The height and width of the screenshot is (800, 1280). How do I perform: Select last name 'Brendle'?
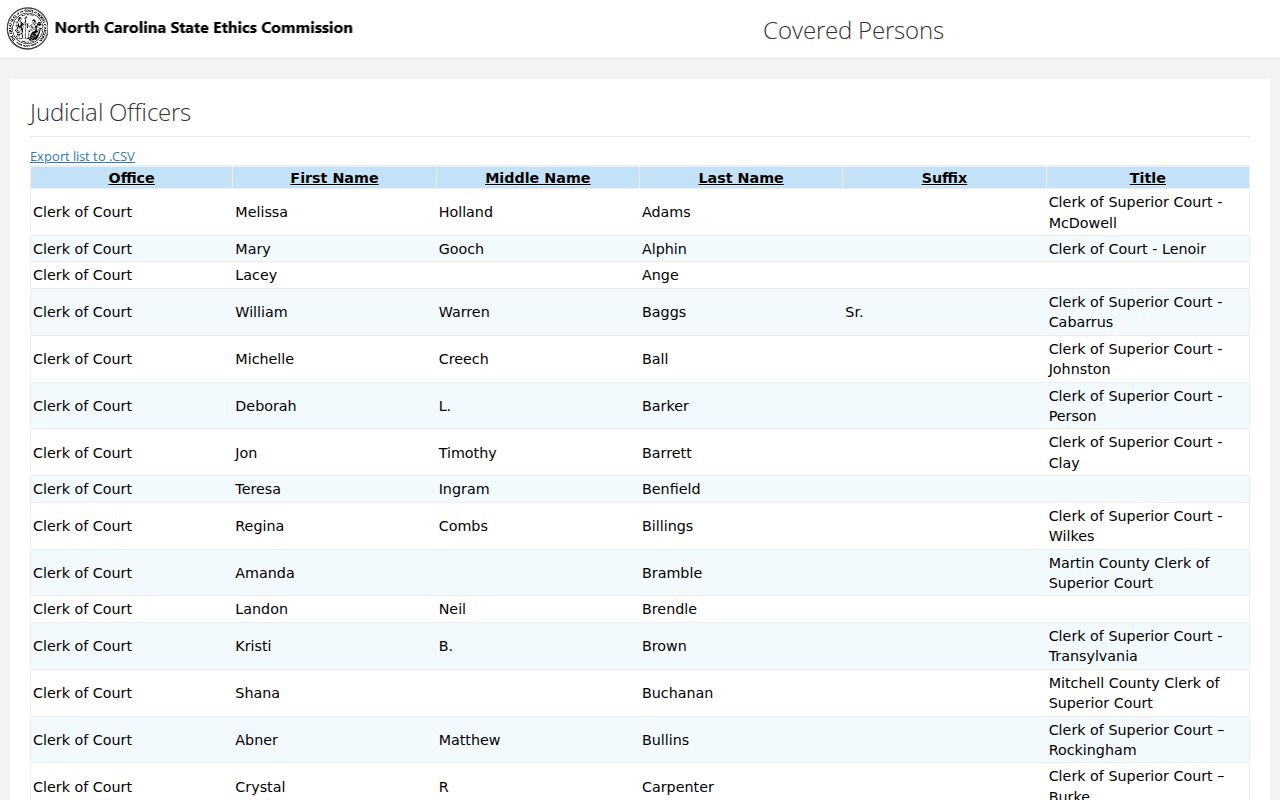tap(669, 609)
